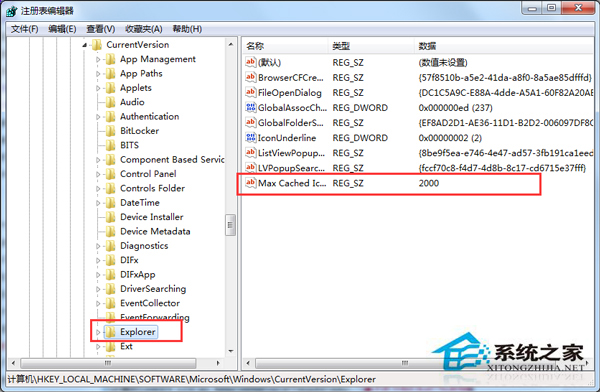Expand the Diagnostics key arrow
The image size is (600, 392).
pyautogui.click(x=98, y=246)
